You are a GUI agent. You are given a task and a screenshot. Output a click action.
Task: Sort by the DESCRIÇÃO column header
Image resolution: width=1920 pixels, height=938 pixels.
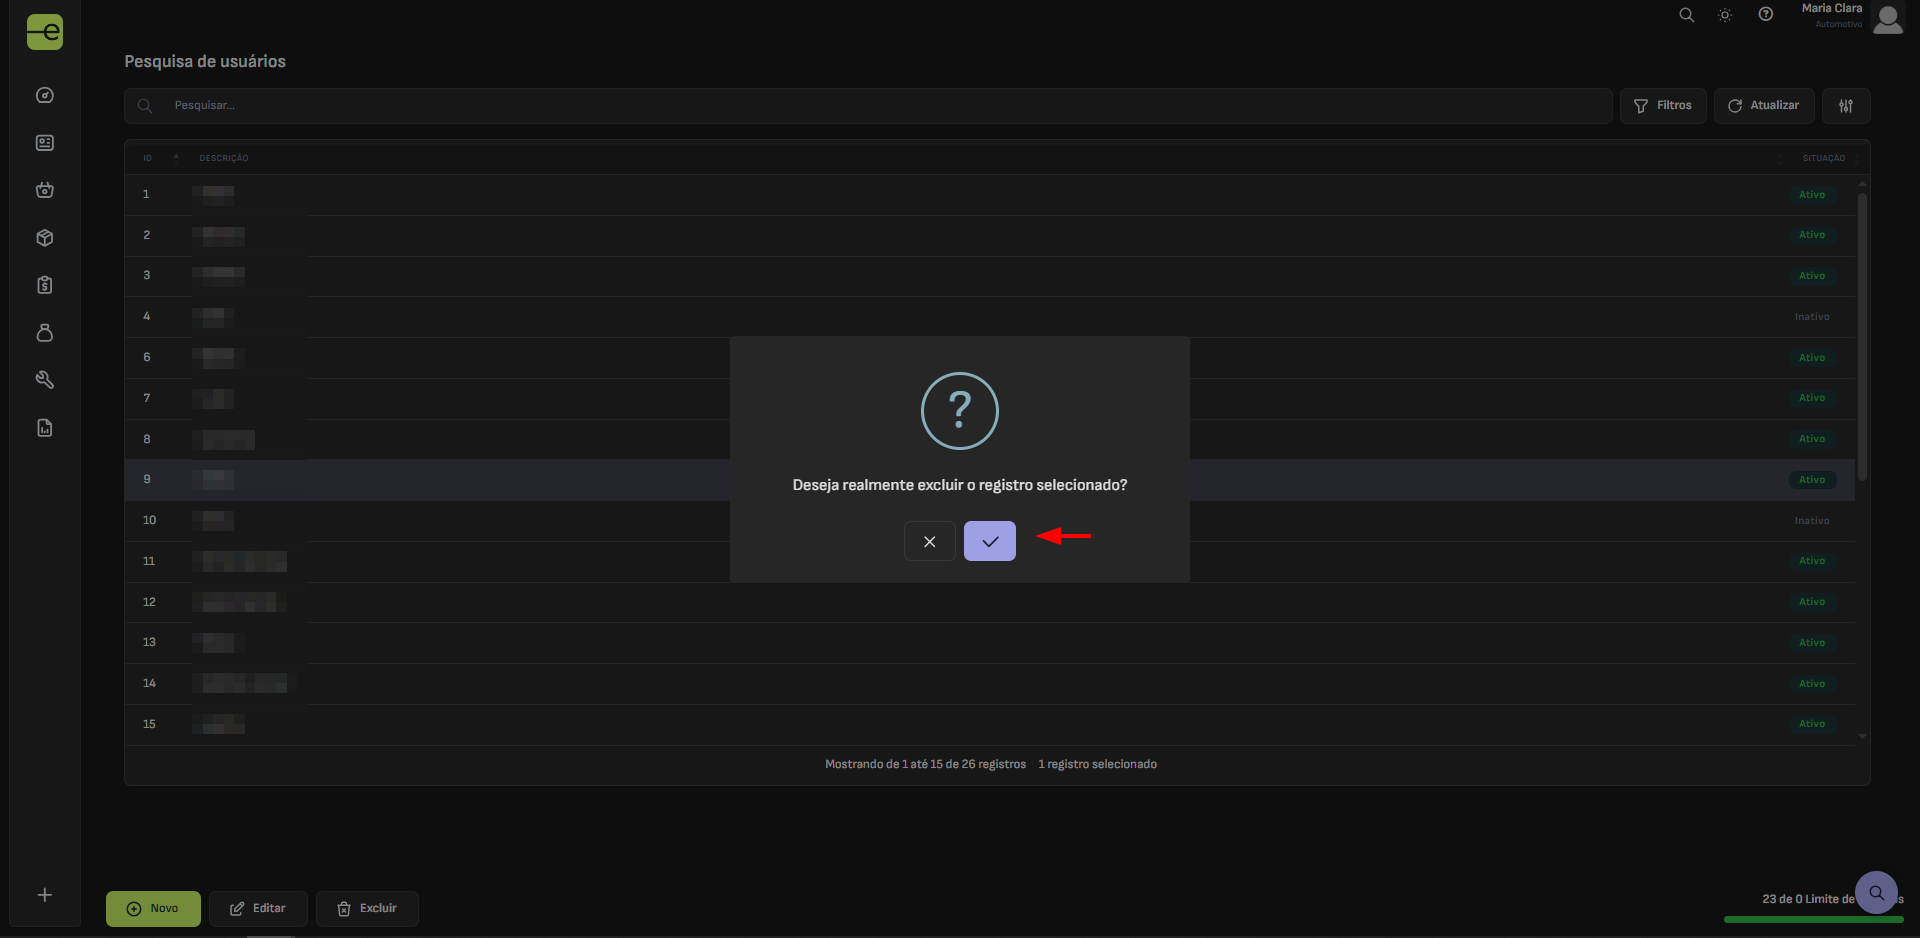tap(224, 158)
